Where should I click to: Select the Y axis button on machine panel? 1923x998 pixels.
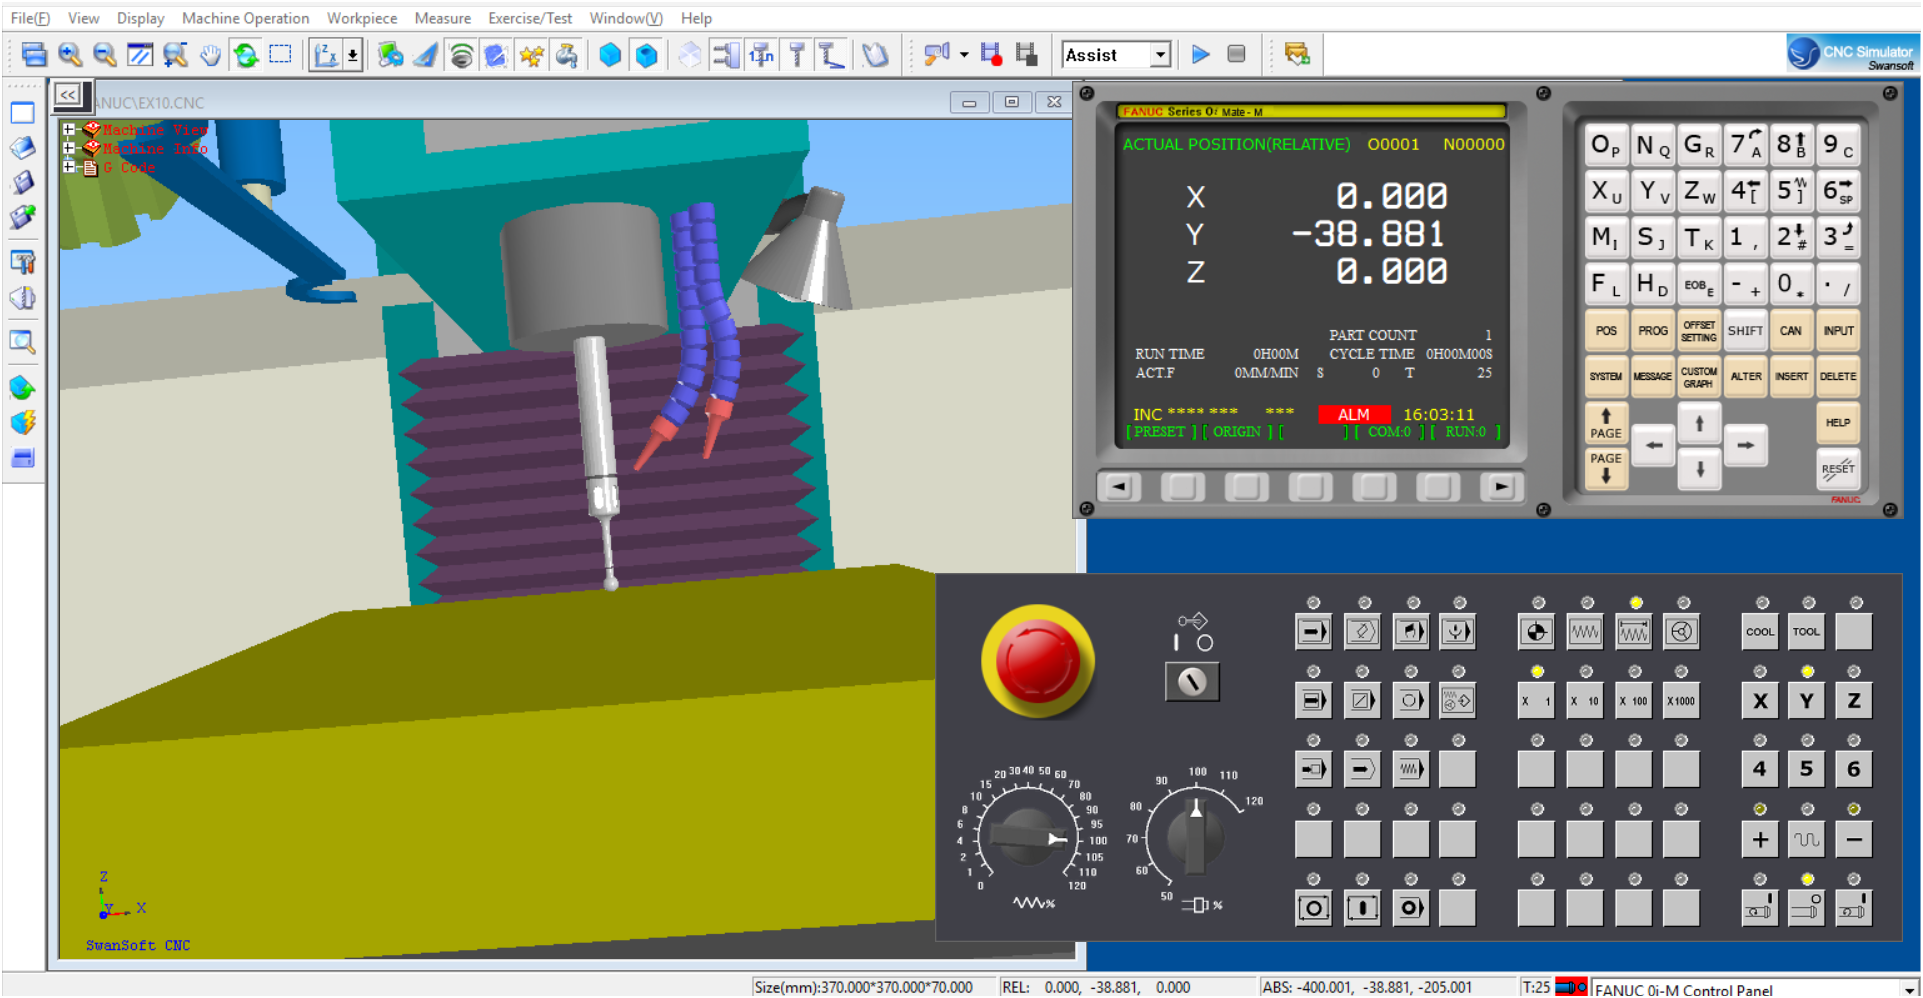point(1806,701)
